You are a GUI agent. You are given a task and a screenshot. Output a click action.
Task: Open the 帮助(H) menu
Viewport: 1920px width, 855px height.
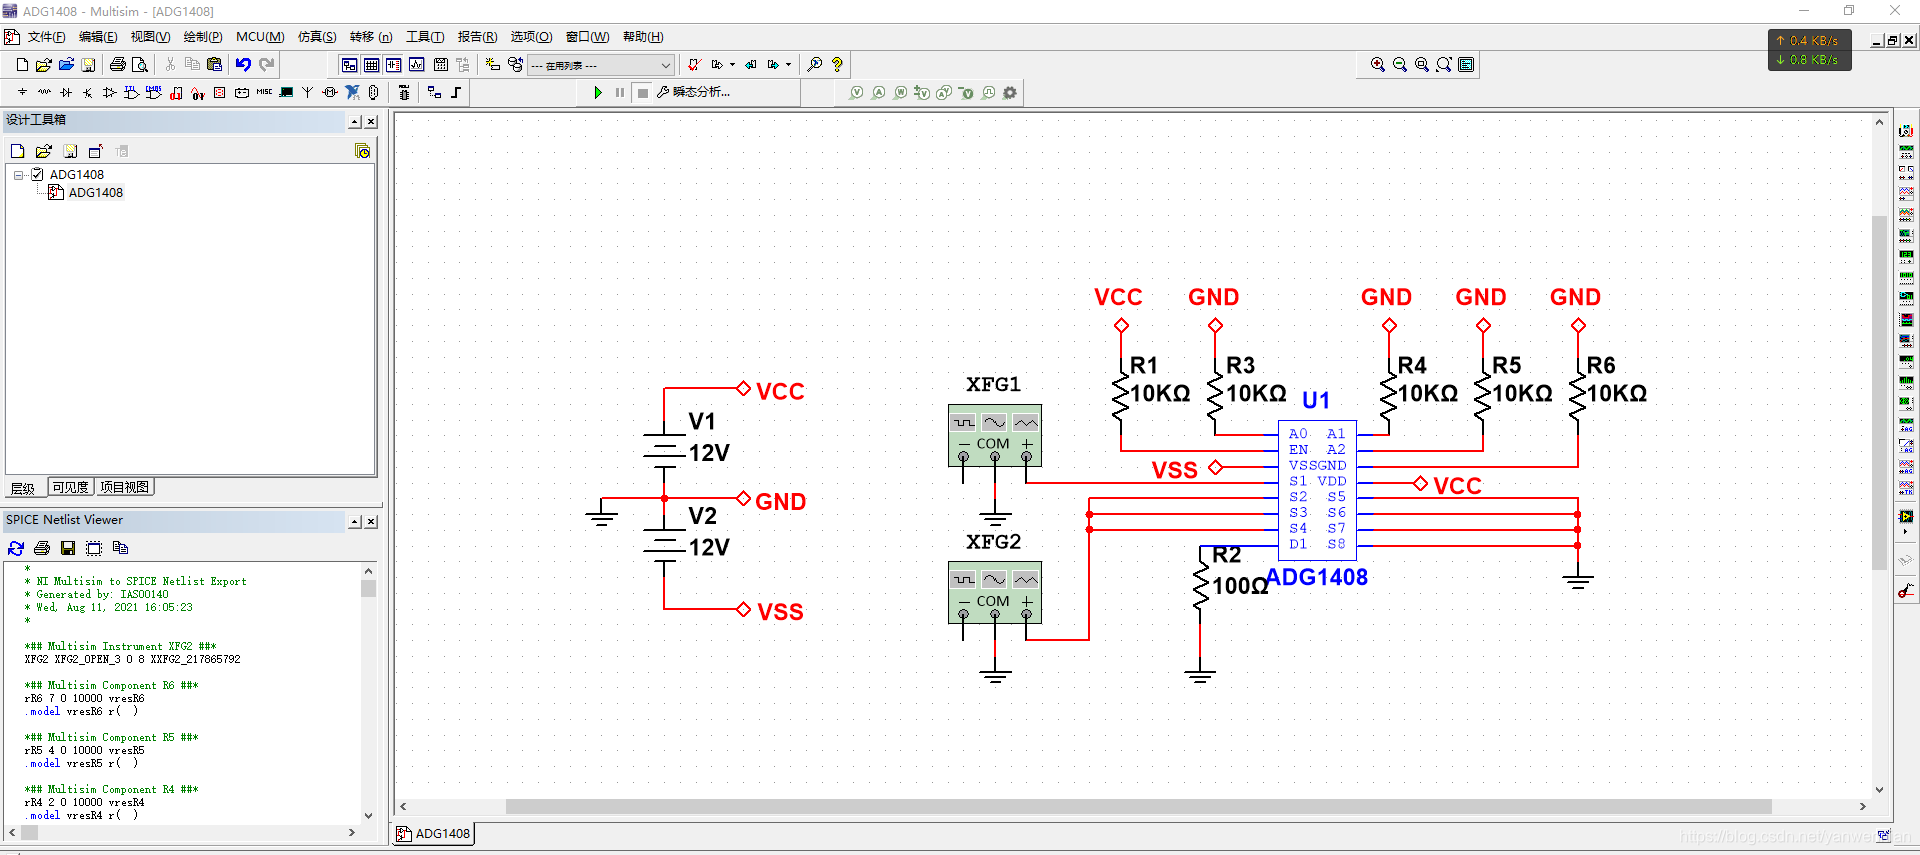coord(643,37)
